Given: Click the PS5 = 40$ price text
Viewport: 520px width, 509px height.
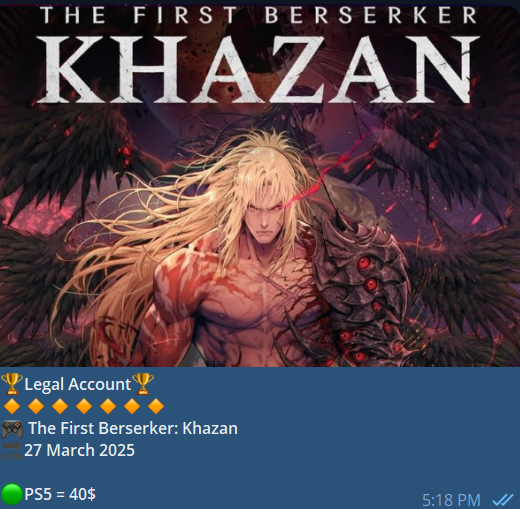Looking at the screenshot, I should click(60, 494).
